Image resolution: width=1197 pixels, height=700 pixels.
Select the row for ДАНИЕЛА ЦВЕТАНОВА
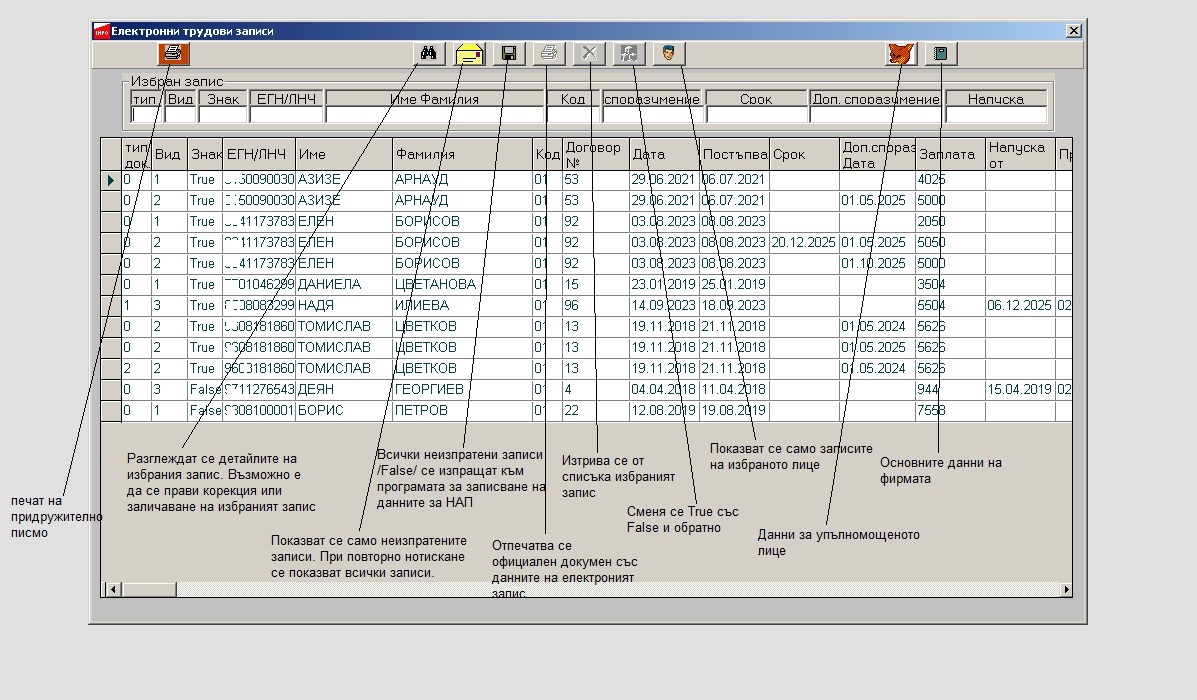pos(586,284)
